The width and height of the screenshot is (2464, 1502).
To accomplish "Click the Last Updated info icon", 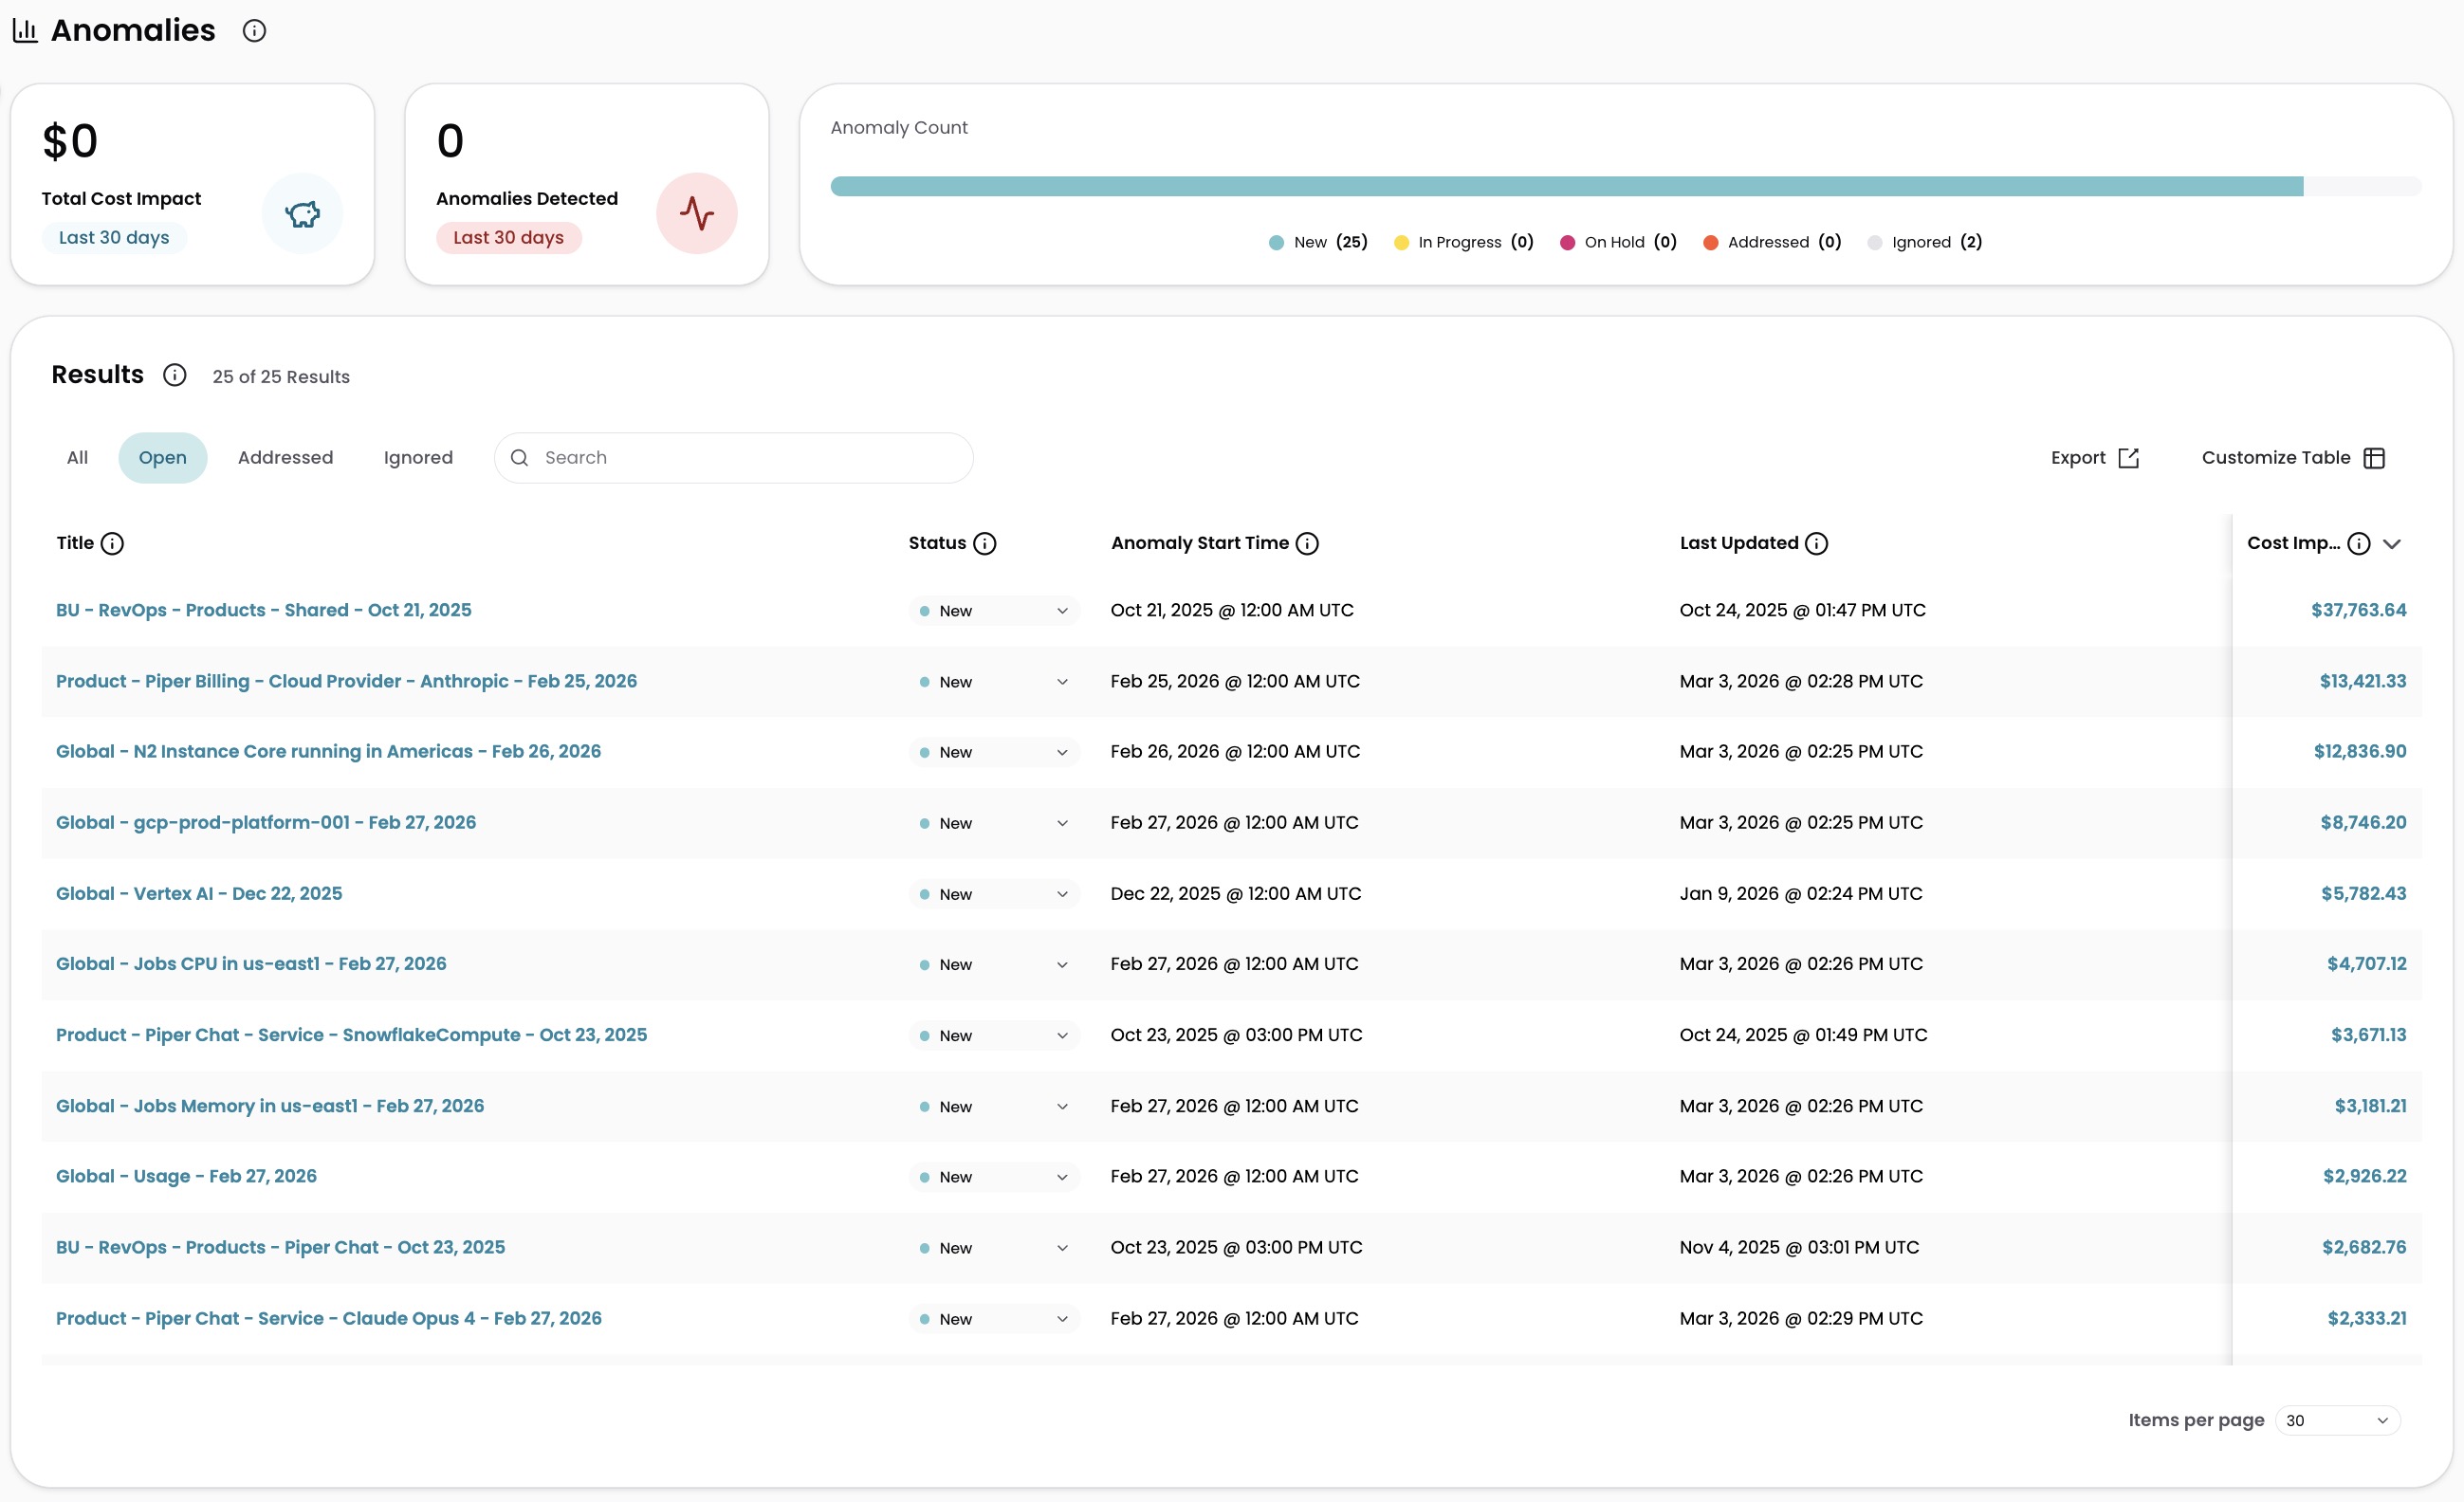I will [1817, 543].
